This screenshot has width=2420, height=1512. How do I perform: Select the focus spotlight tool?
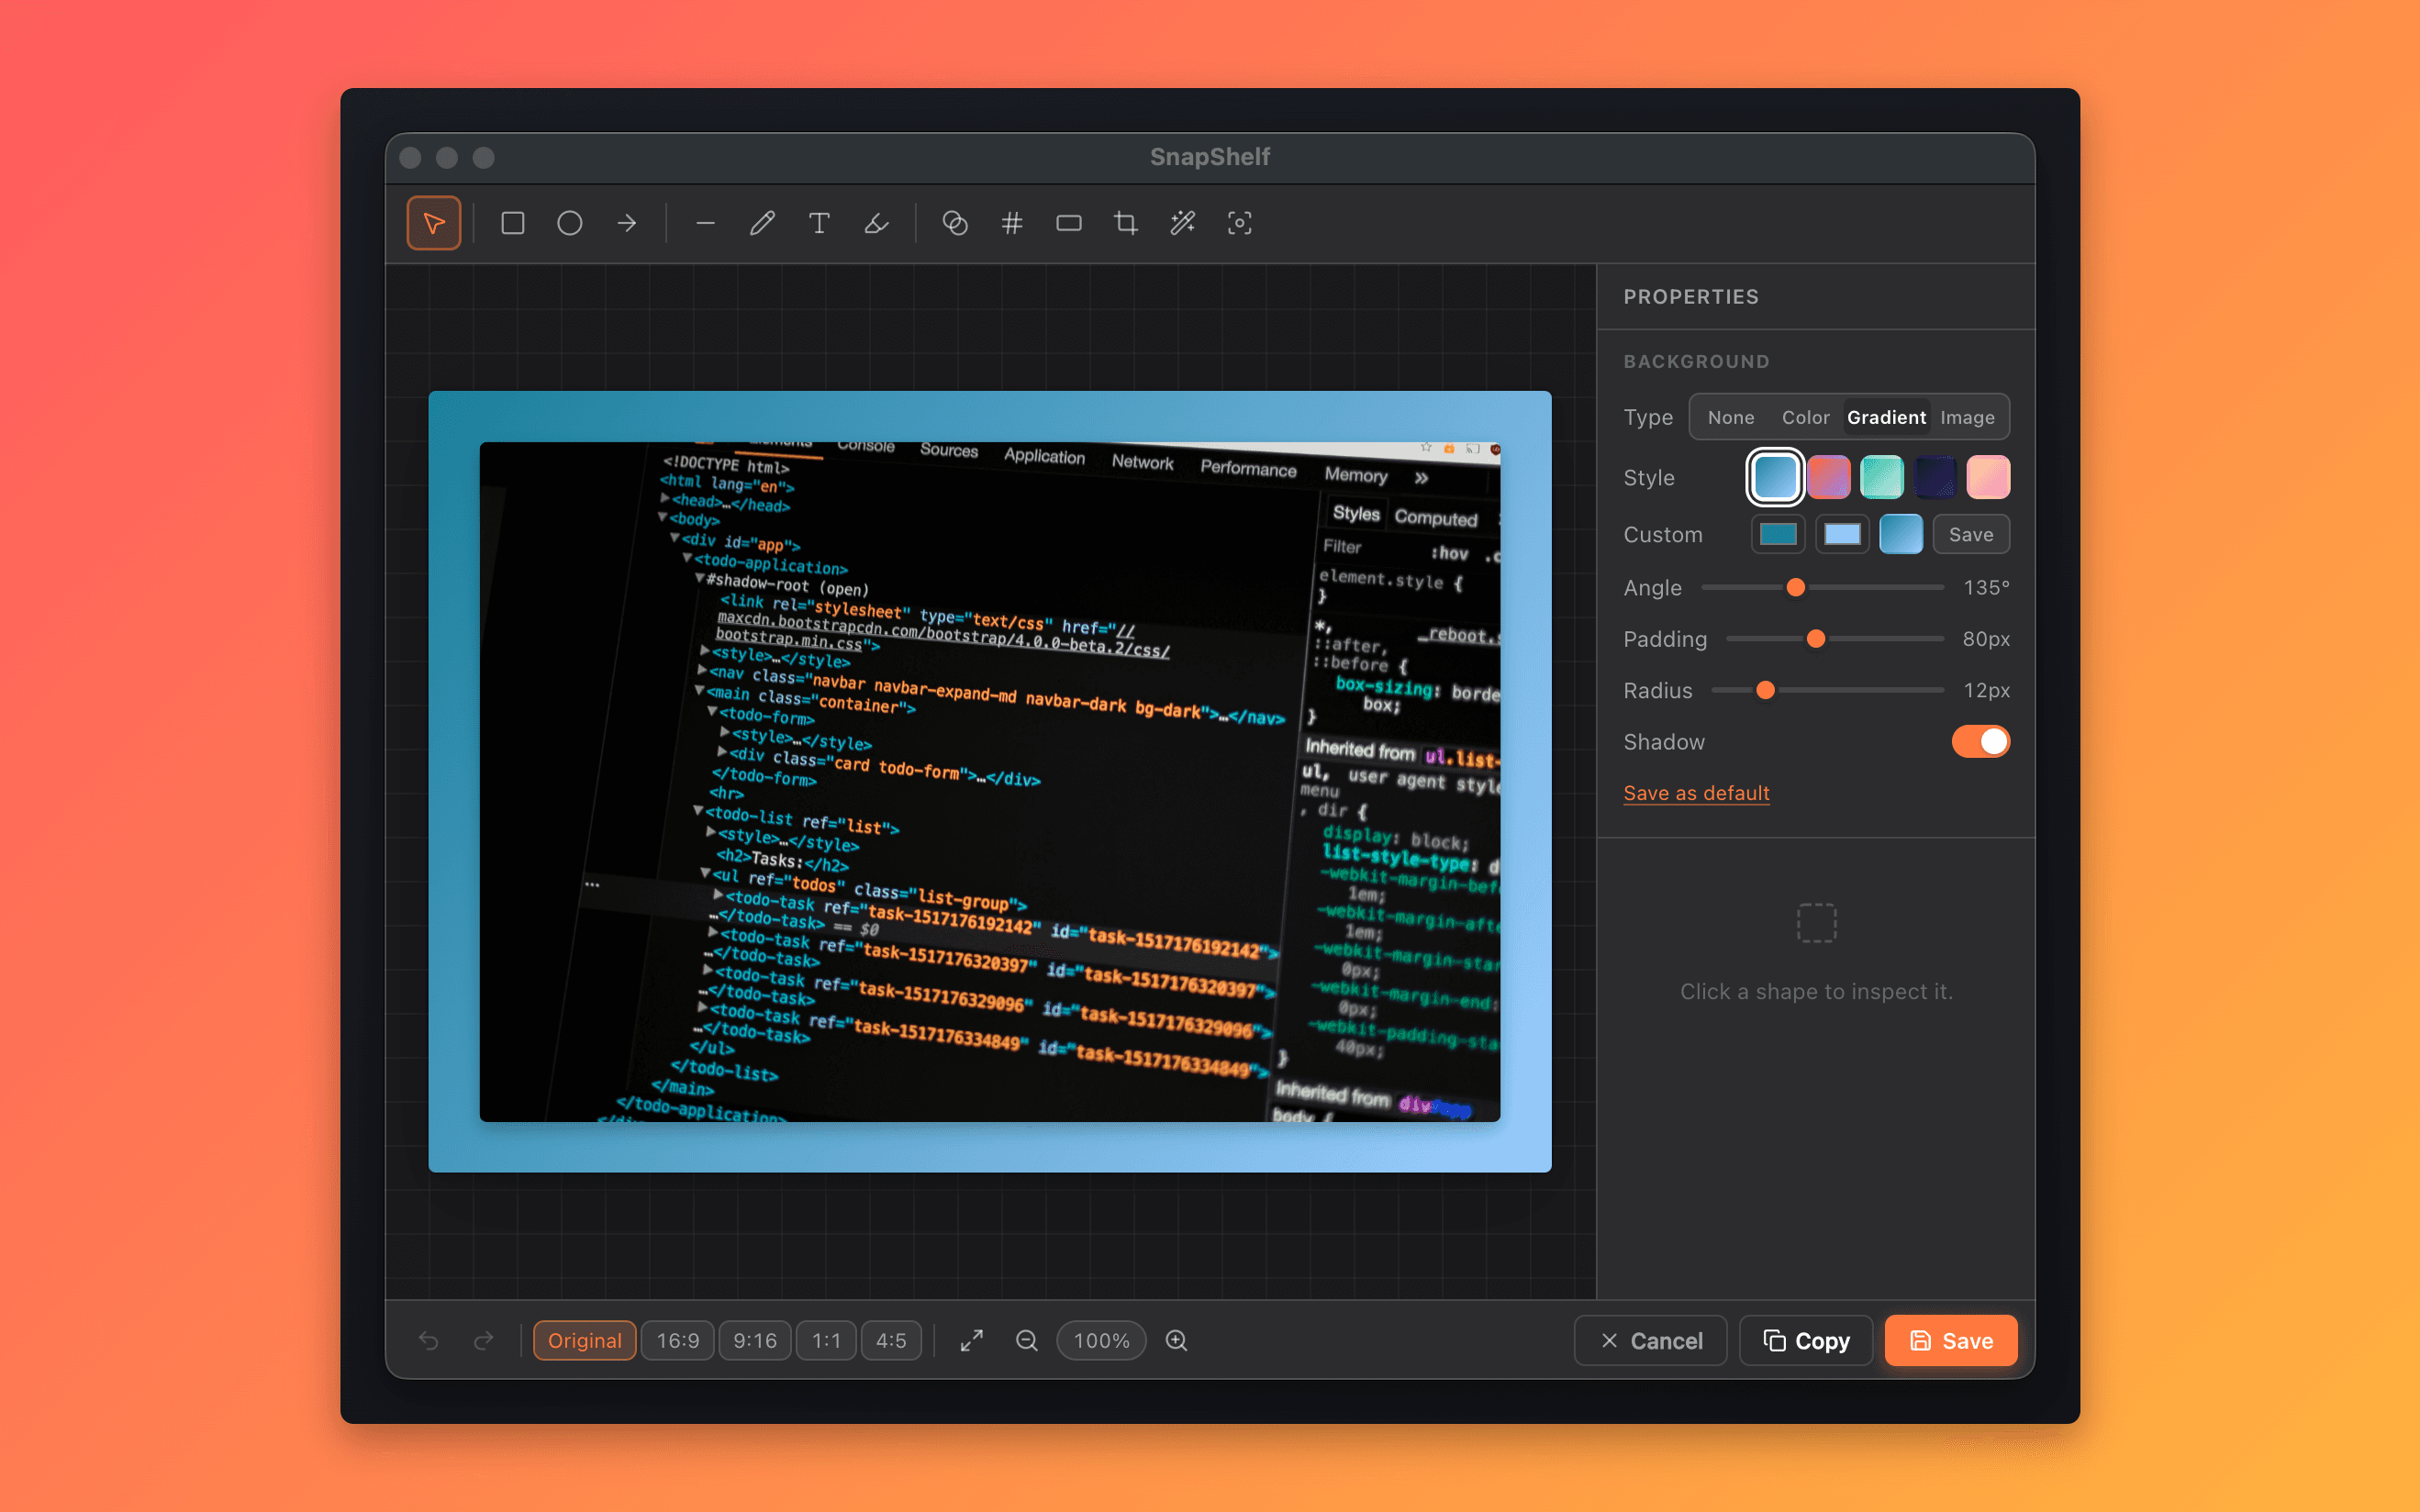click(x=1240, y=223)
